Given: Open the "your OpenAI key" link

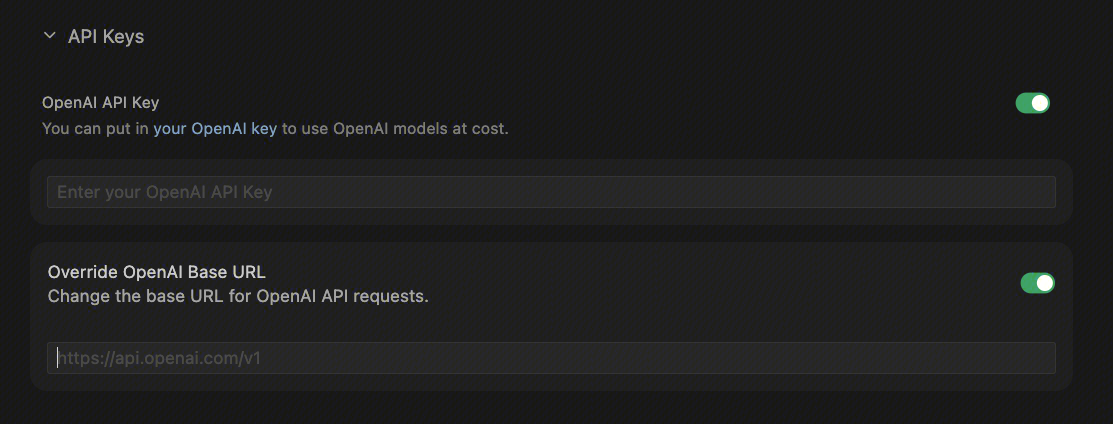Looking at the screenshot, I should pyautogui.click(x=215, y=129).
